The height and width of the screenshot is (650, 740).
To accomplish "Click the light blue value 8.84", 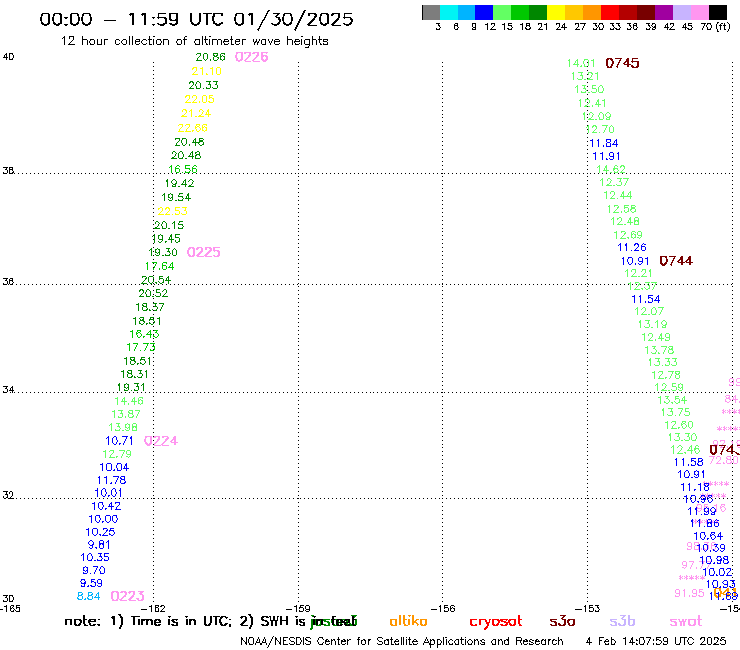I will [x=88, y=596].
